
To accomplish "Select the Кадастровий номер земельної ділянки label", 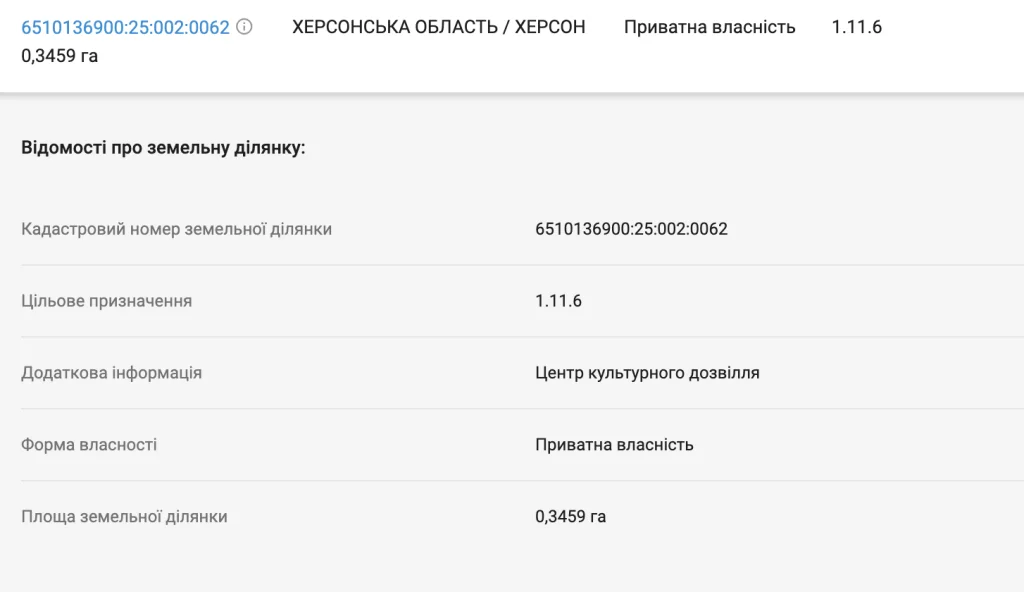I will 176,229.
